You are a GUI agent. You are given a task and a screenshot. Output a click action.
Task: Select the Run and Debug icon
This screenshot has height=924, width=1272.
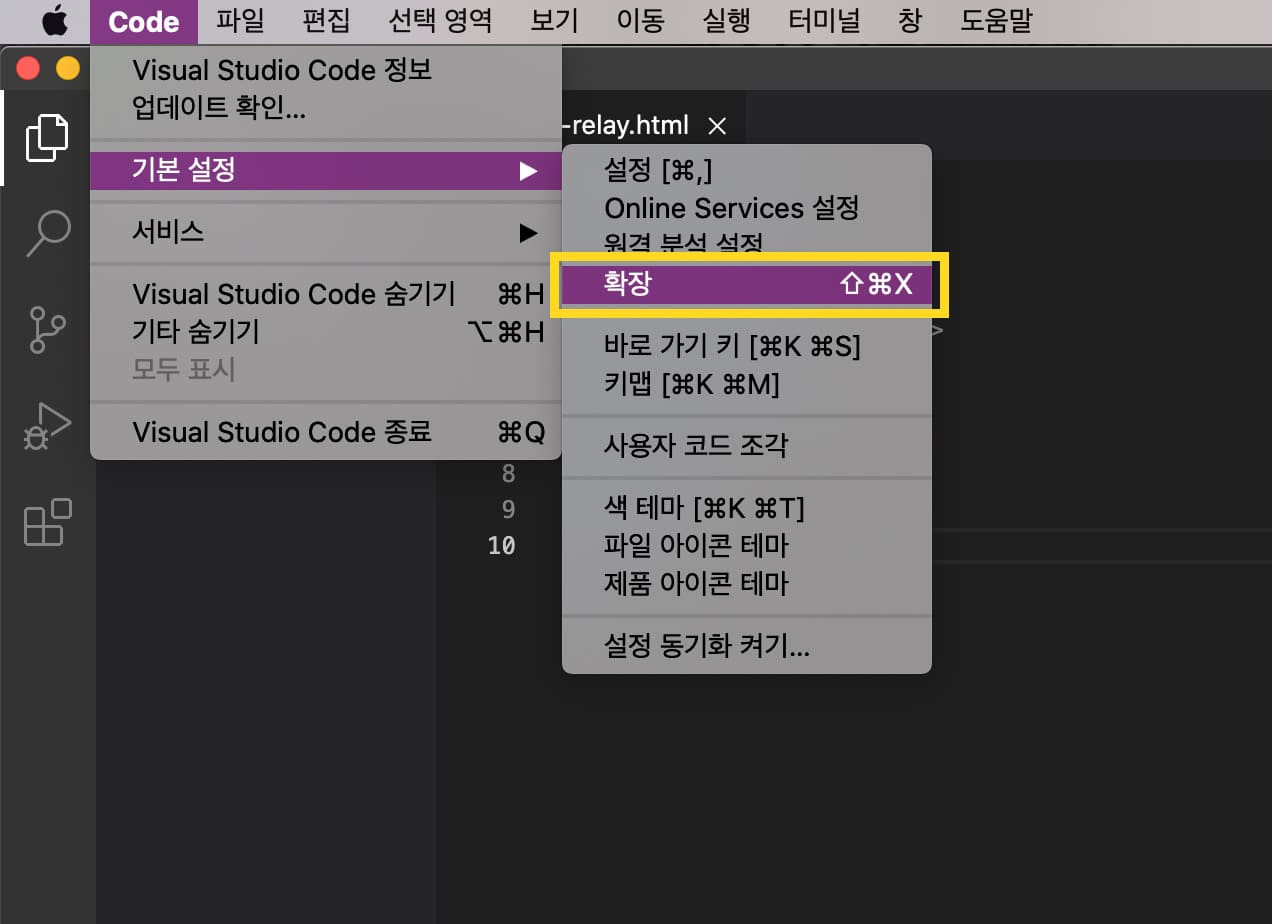46,427
